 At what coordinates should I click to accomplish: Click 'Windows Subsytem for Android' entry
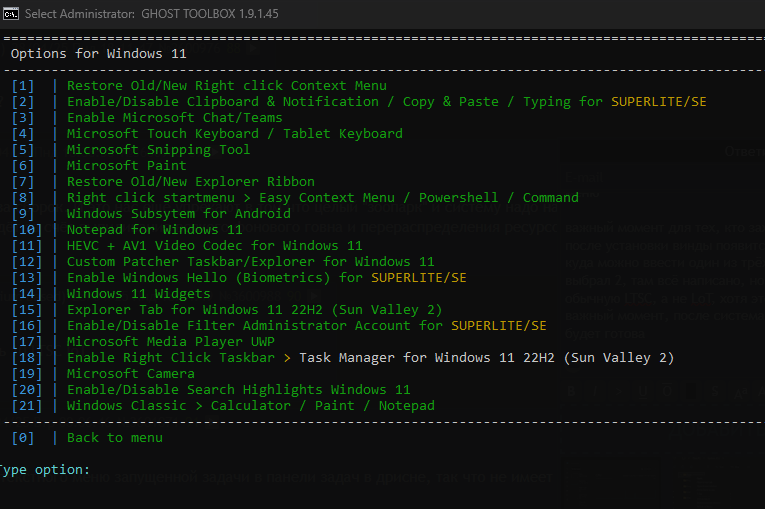click(179, 214)
